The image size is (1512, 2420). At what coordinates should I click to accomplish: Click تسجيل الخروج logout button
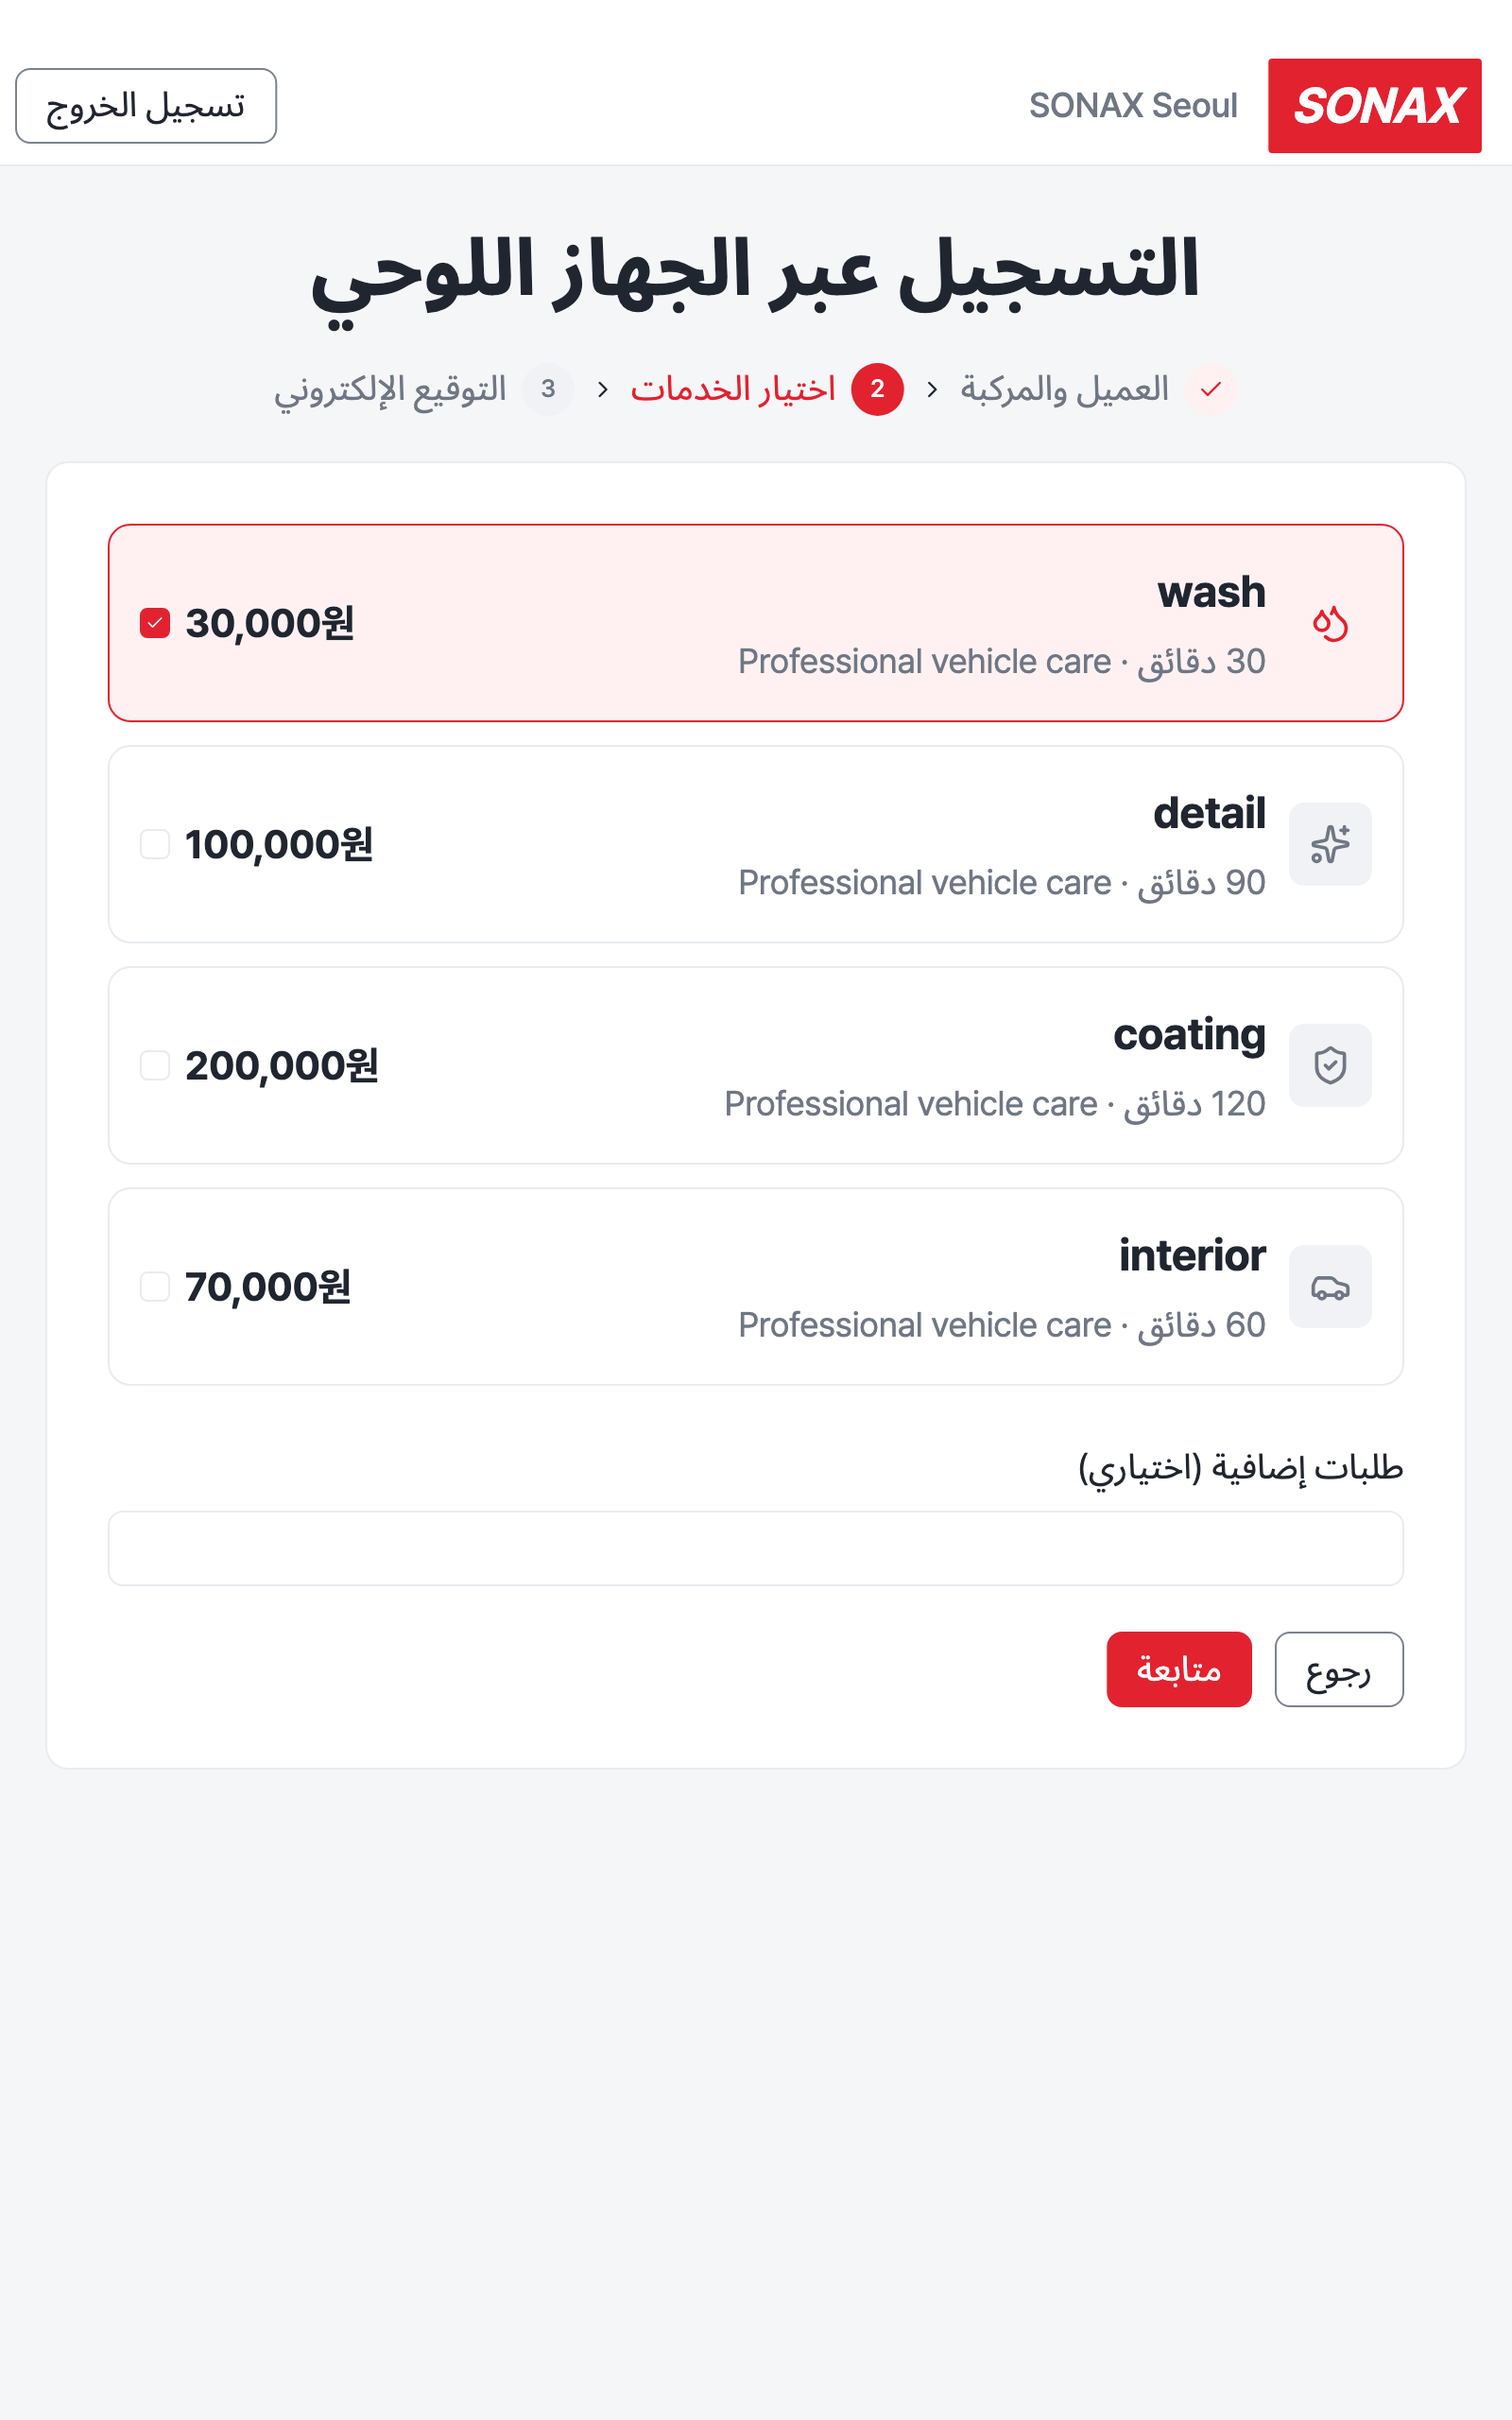tap(146, 106)
